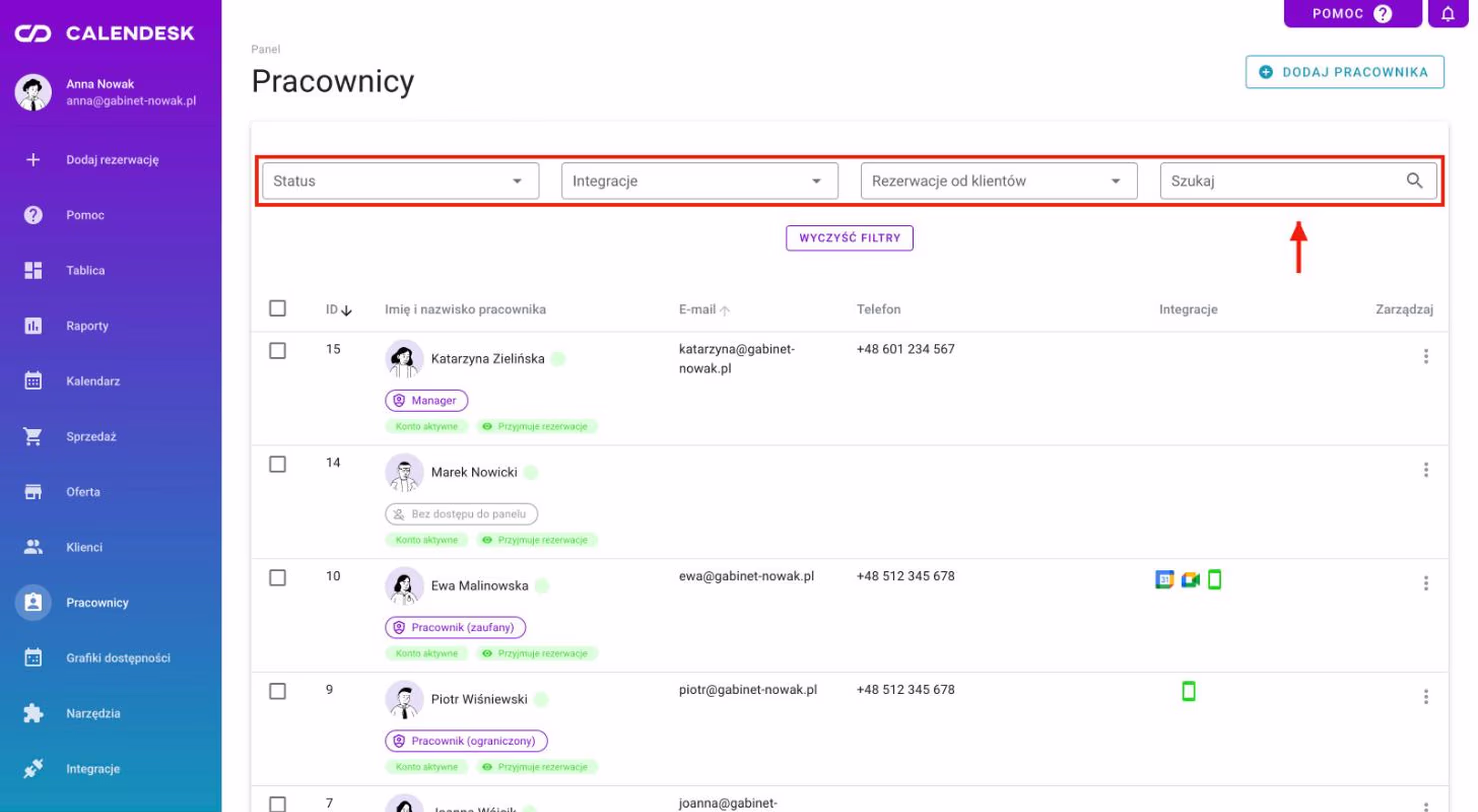Click the notification bell icon
This screenshot has width=1478, height=812.
[1447, 14]
